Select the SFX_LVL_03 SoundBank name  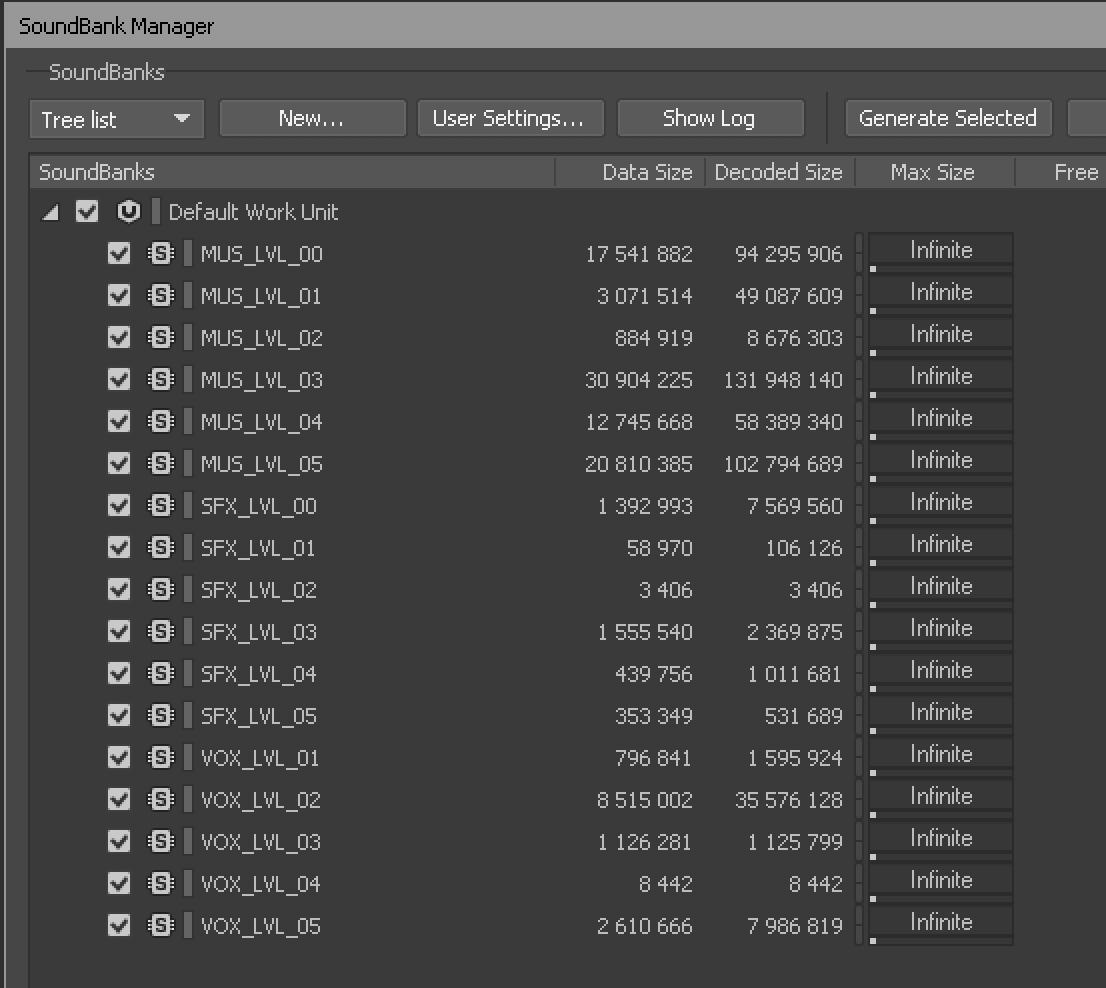259,632
